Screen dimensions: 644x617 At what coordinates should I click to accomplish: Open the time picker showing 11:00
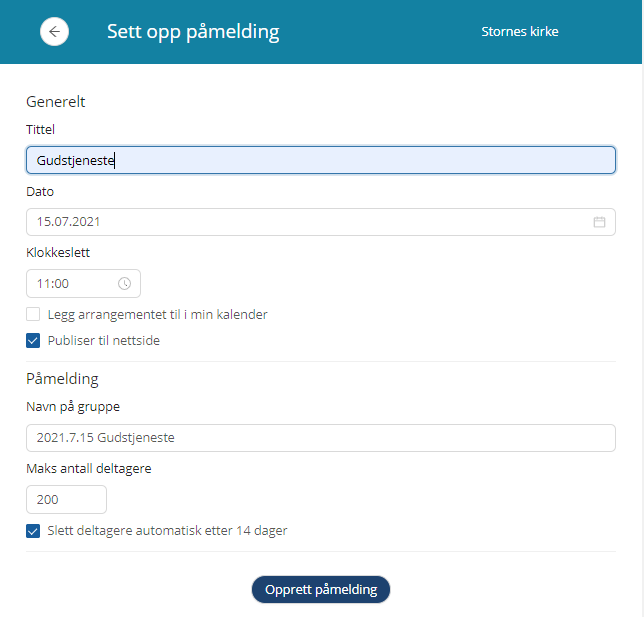click(83, 283)
